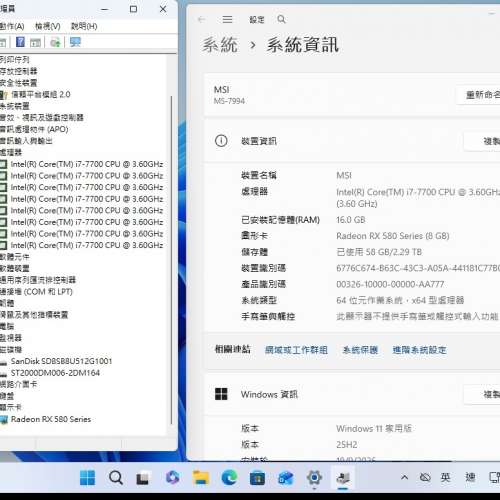Click the MS-7994 model text
Screen dimensions: 500x500
point(229,101)
